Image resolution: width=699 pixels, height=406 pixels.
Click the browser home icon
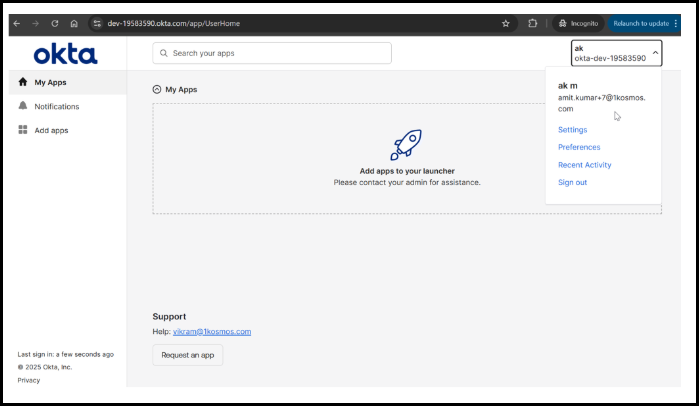click(x=73, y=23)
